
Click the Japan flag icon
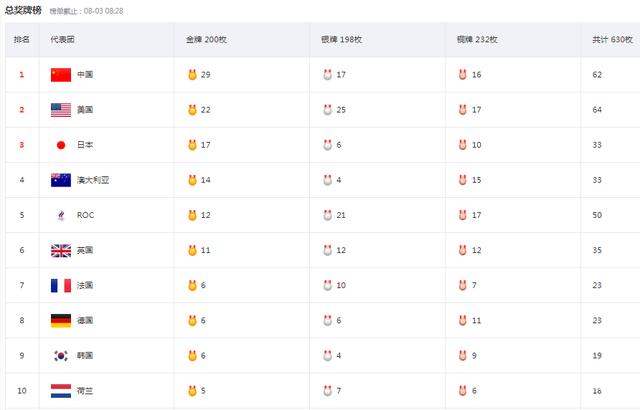pos(61,145)
